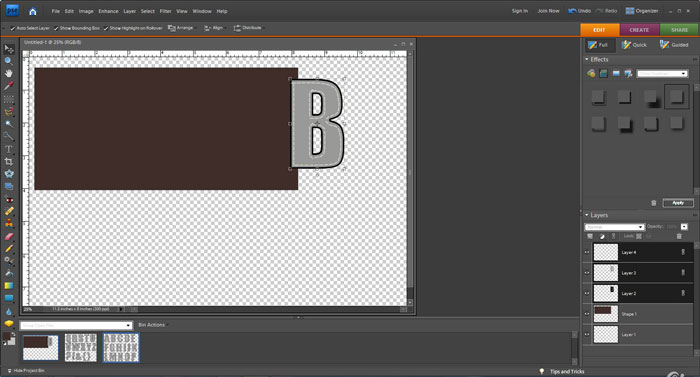700x377 pixels.
Task: Select the Gradient tool
Action: coord(8,286)
